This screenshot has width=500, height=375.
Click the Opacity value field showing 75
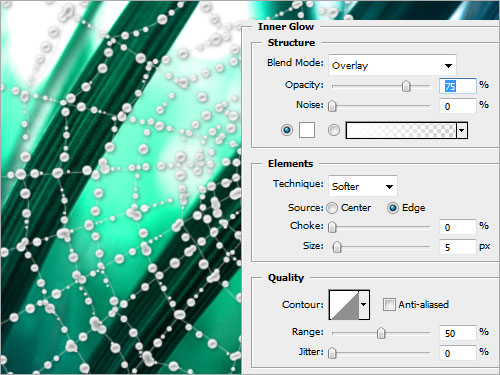click(458, 86)
